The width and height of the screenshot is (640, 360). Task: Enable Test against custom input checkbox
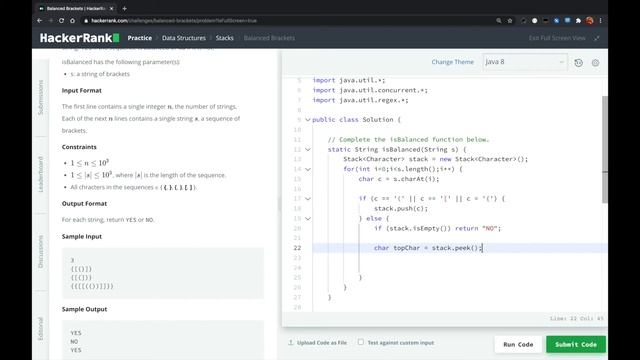[361, 342]
